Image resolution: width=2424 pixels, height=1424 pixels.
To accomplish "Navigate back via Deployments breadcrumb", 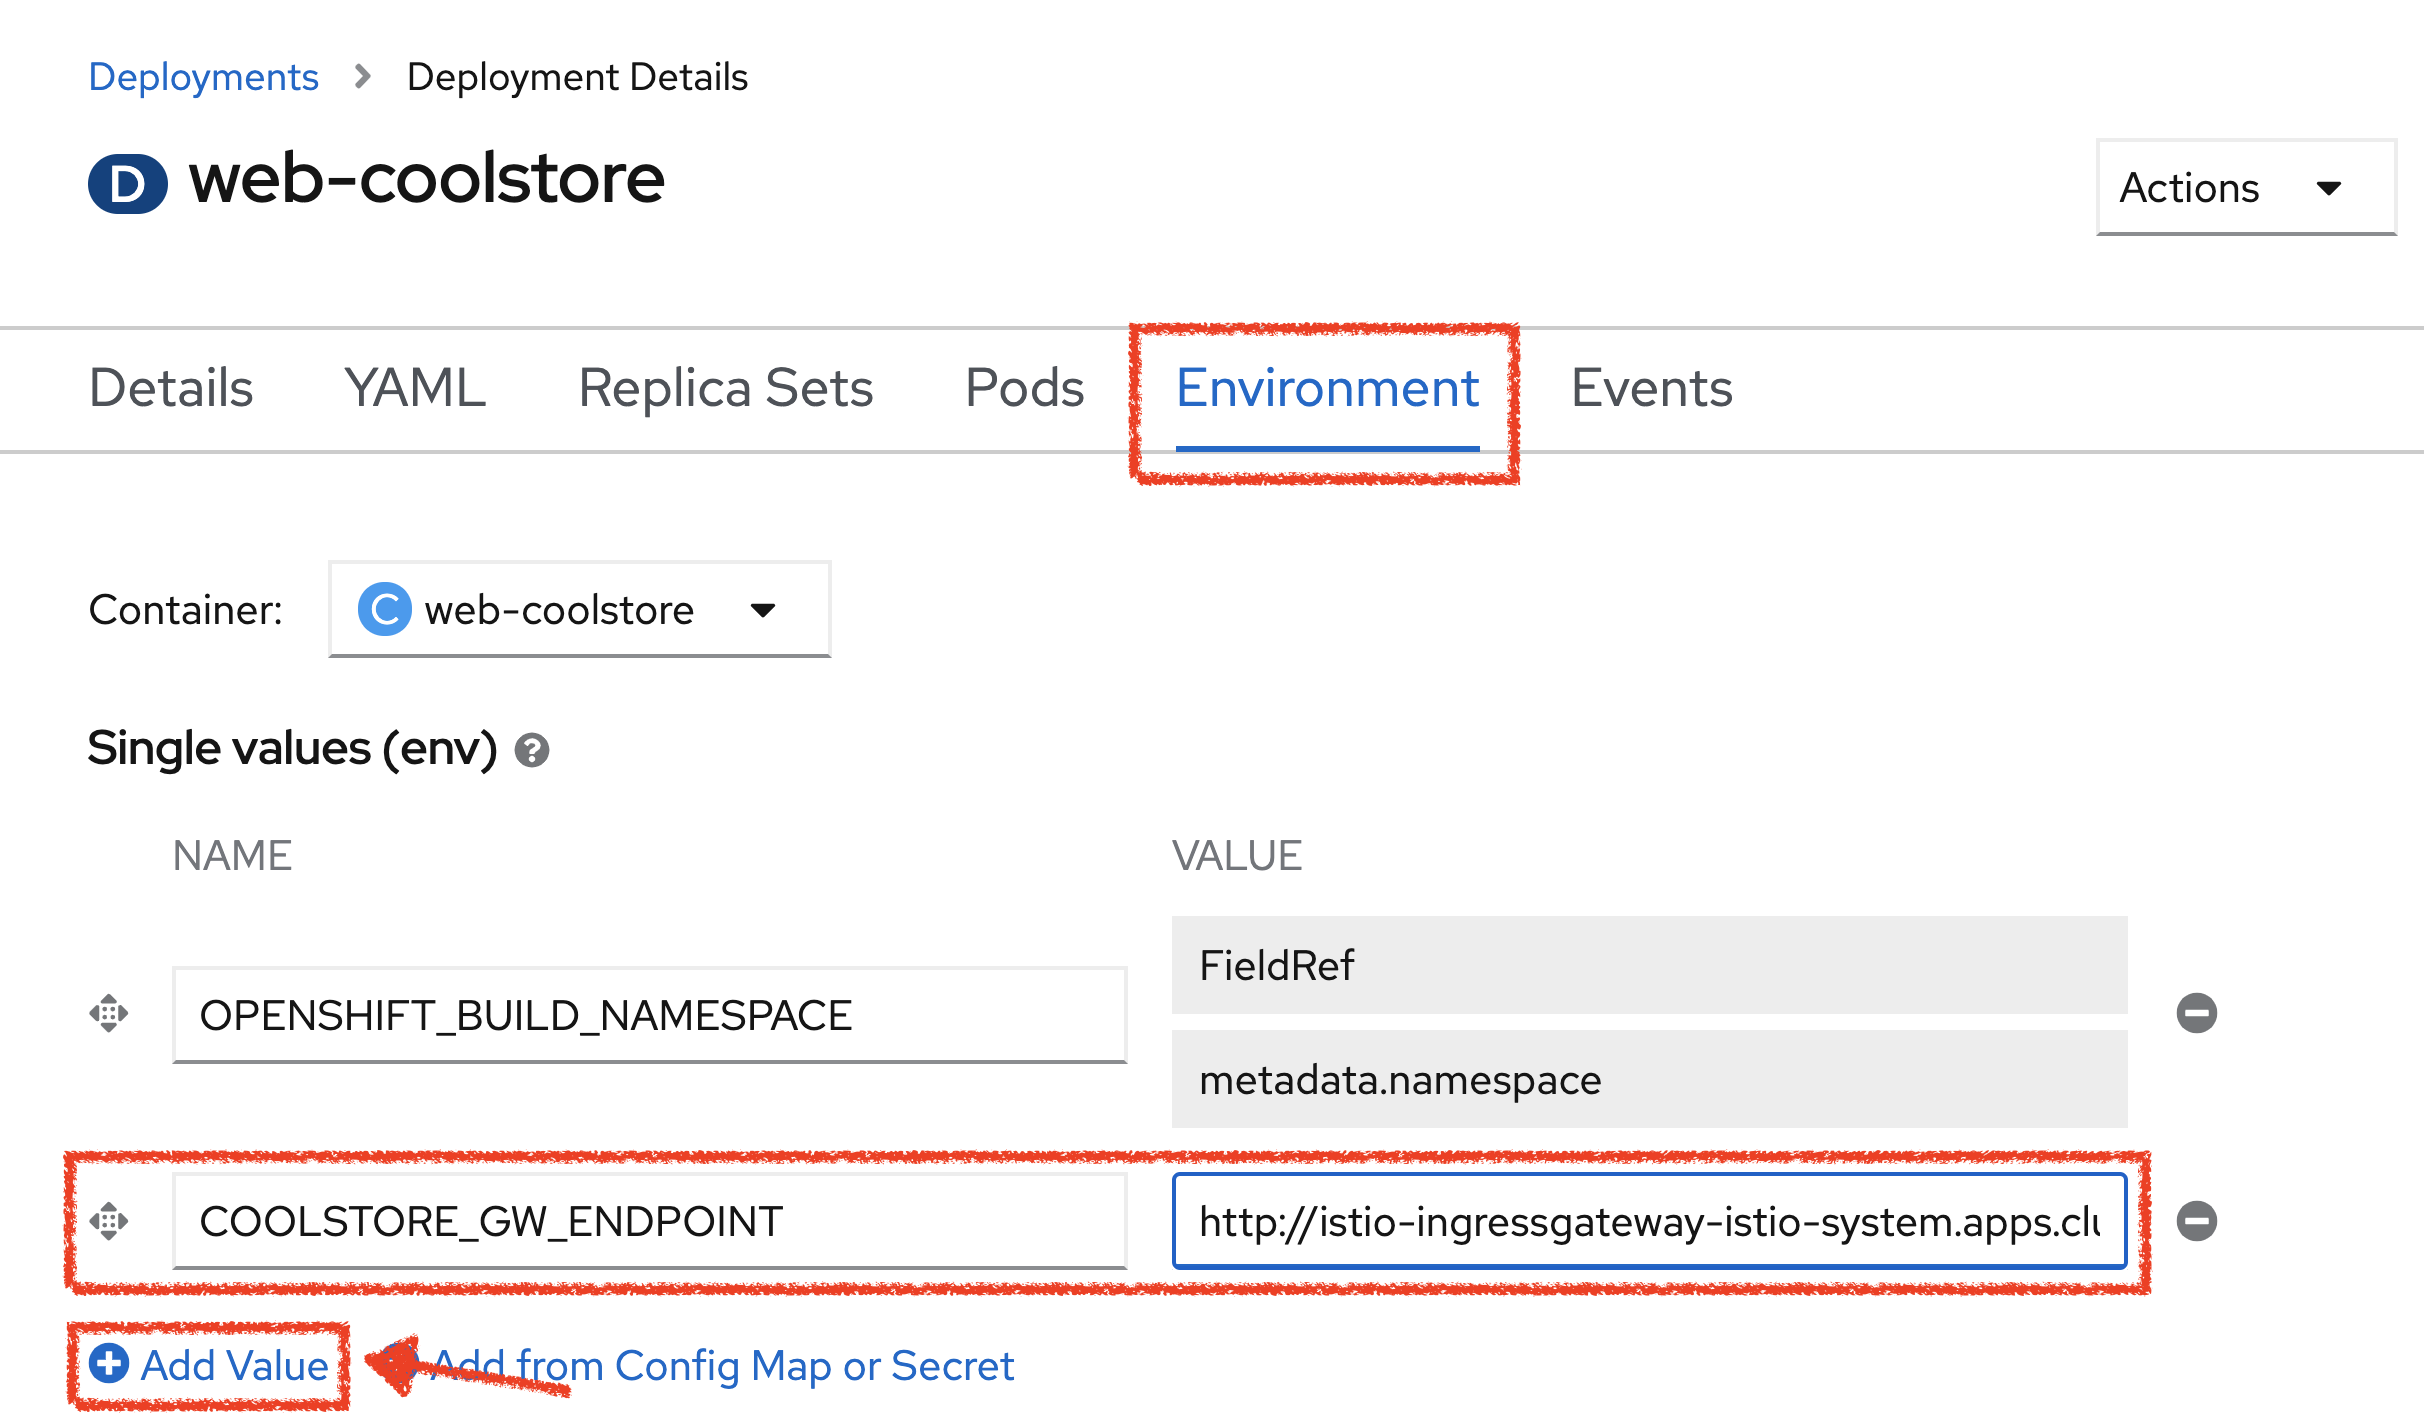I will tap(203, 76).
